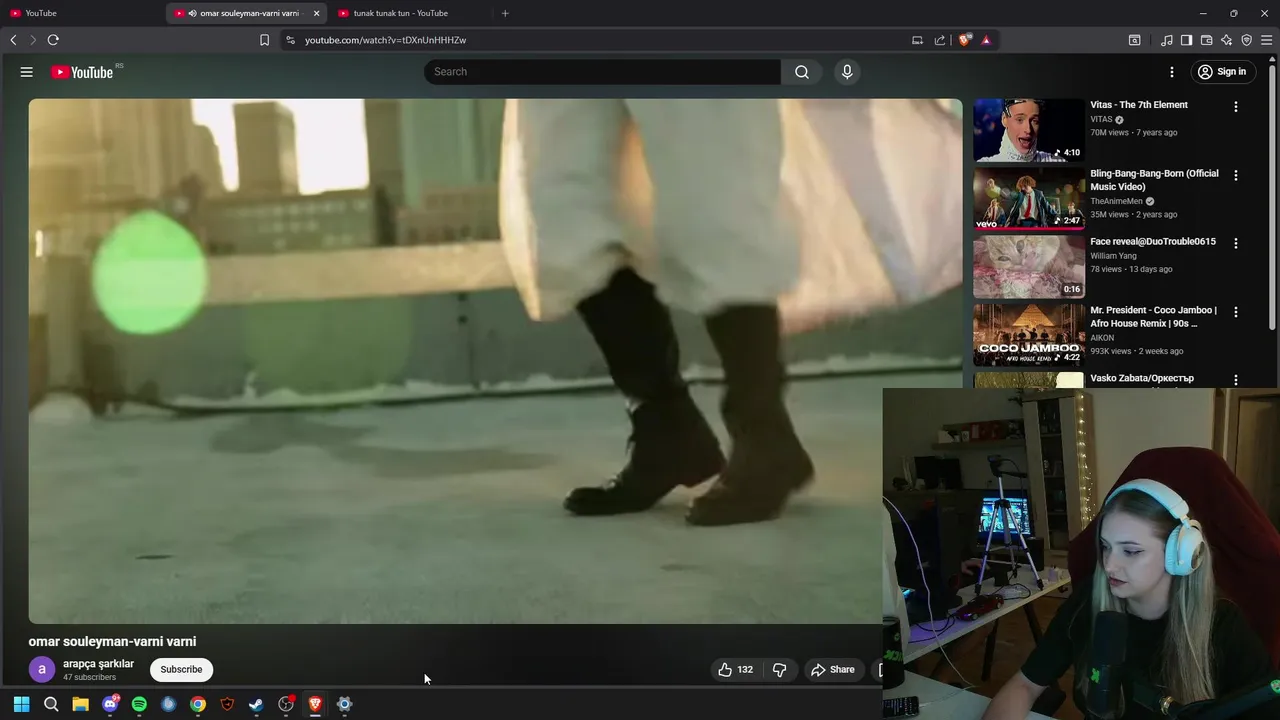The image size is (1280, 720).
Task: Switch to the first YouTube tab
Action: pyautogui.click(x=80, y=13)
